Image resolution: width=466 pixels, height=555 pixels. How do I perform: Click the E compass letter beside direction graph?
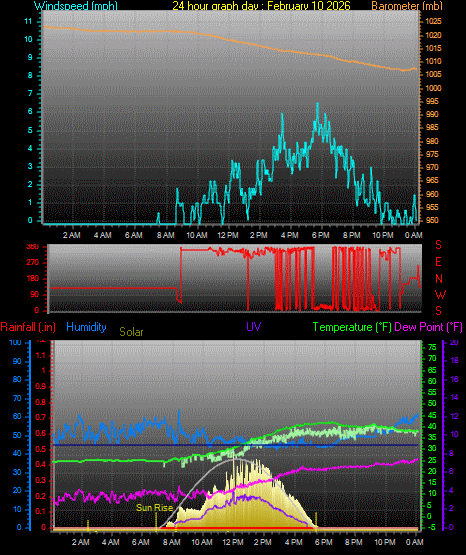pyautogui.click(x=438, y=262)
